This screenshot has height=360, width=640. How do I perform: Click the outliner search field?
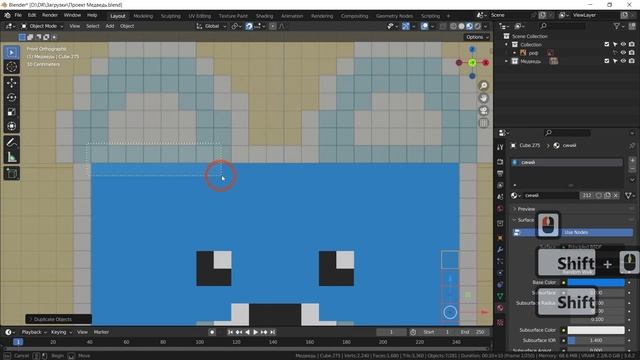562,26
